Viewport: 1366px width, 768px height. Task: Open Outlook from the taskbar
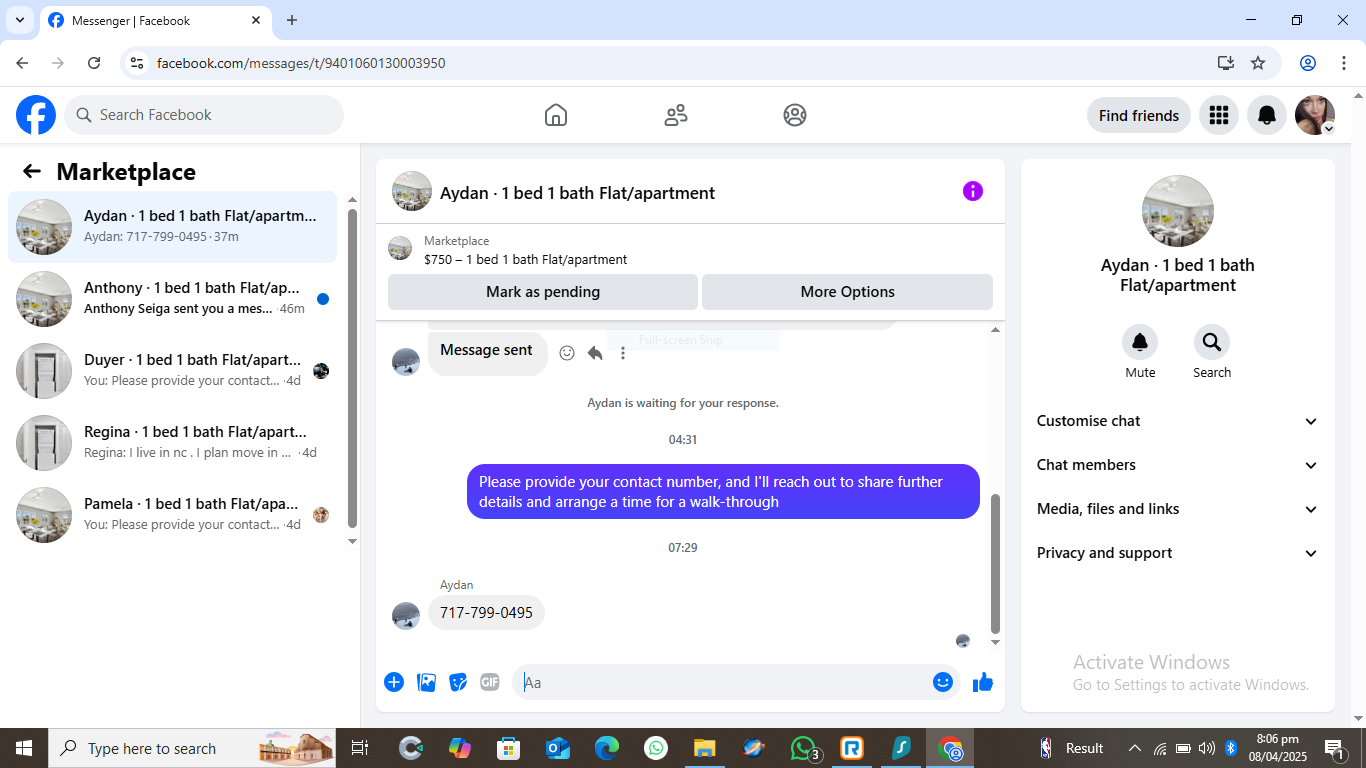(557, 748)
